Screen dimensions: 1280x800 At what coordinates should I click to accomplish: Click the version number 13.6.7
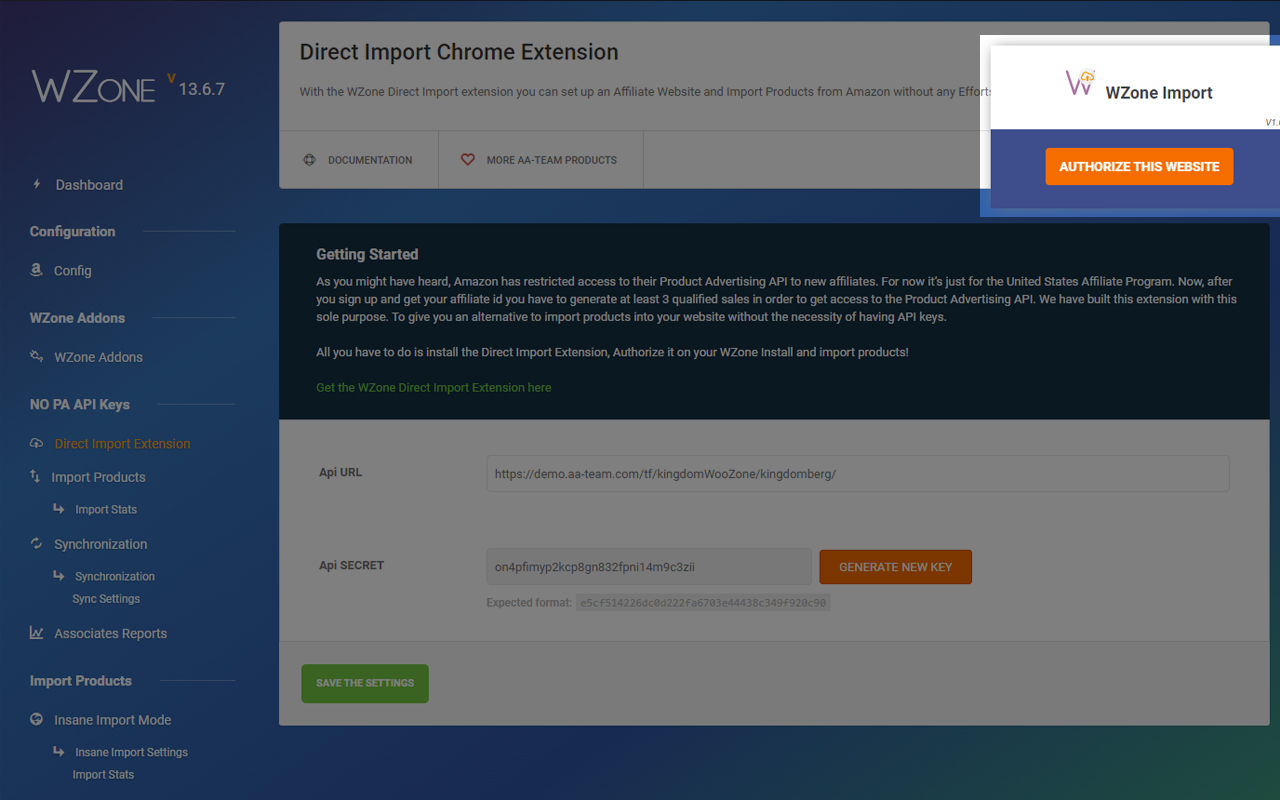tap(201, 89)
